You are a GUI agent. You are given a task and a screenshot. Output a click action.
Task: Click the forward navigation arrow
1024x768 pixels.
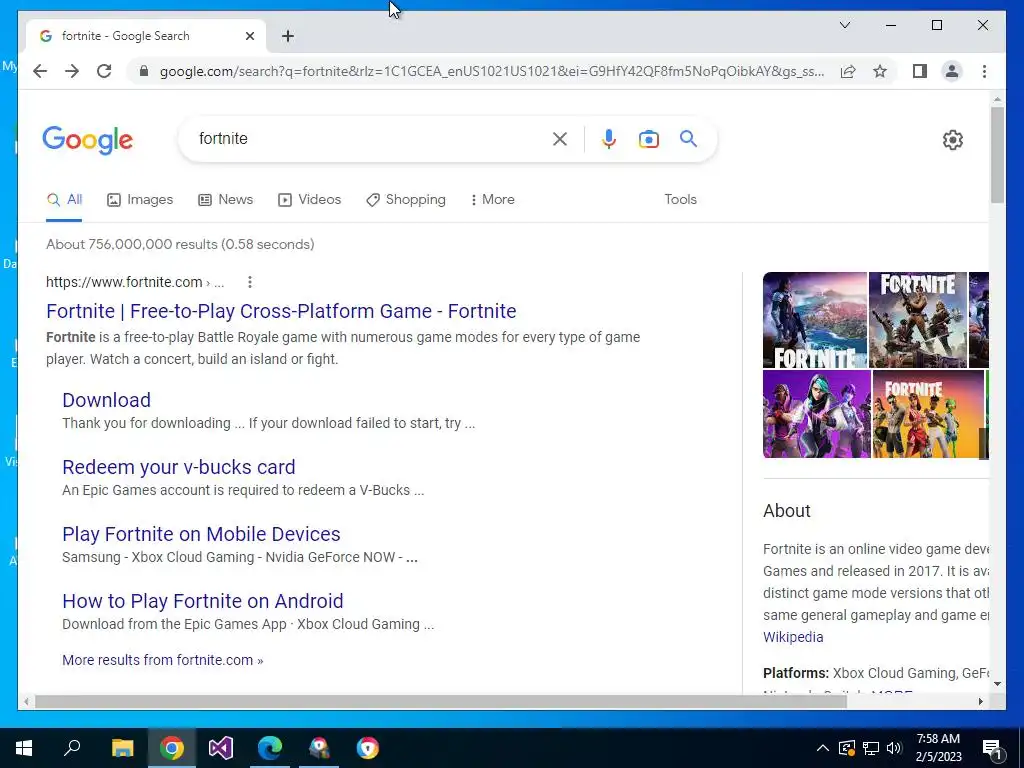[x=72, y=71]
